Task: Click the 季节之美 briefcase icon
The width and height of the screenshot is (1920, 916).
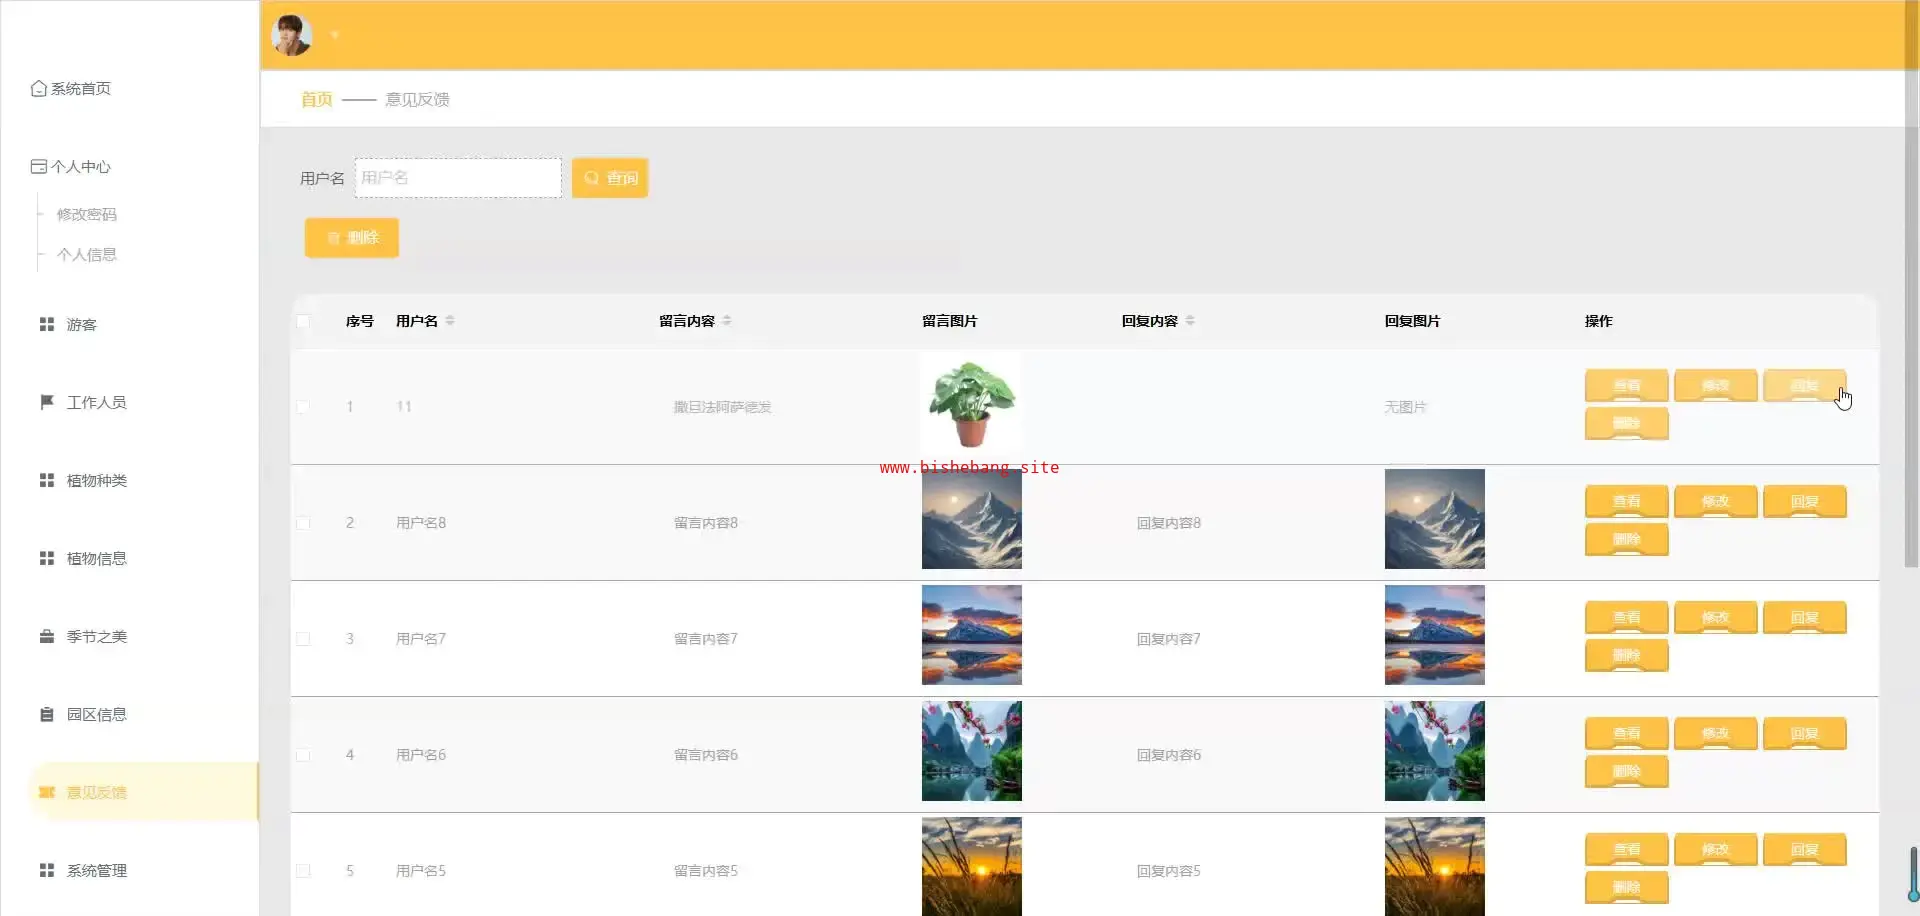Action: pyautogui.click(x=46, y=637)
